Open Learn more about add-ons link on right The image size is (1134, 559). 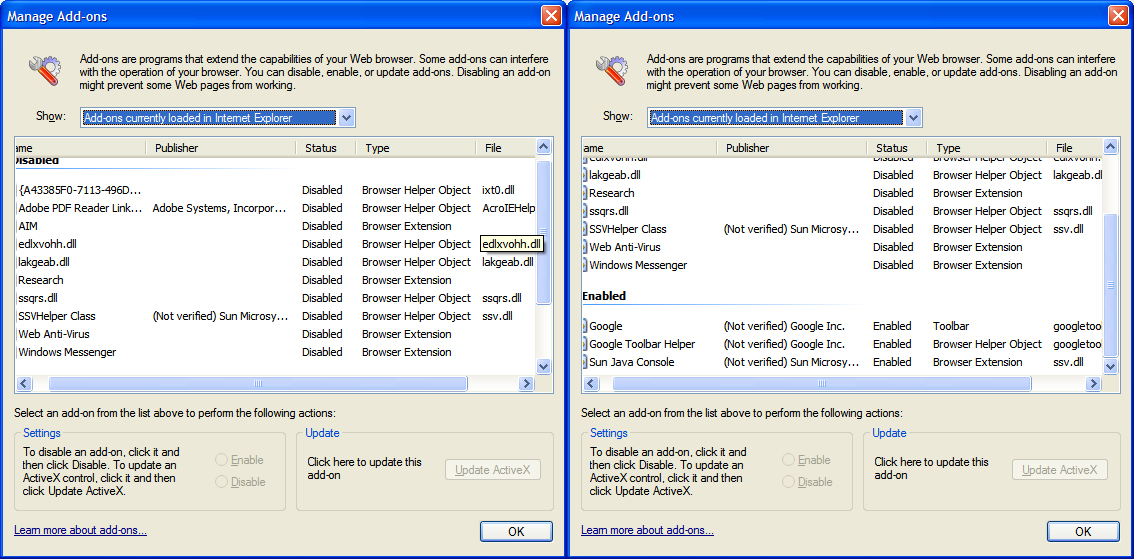pos(647,530)
